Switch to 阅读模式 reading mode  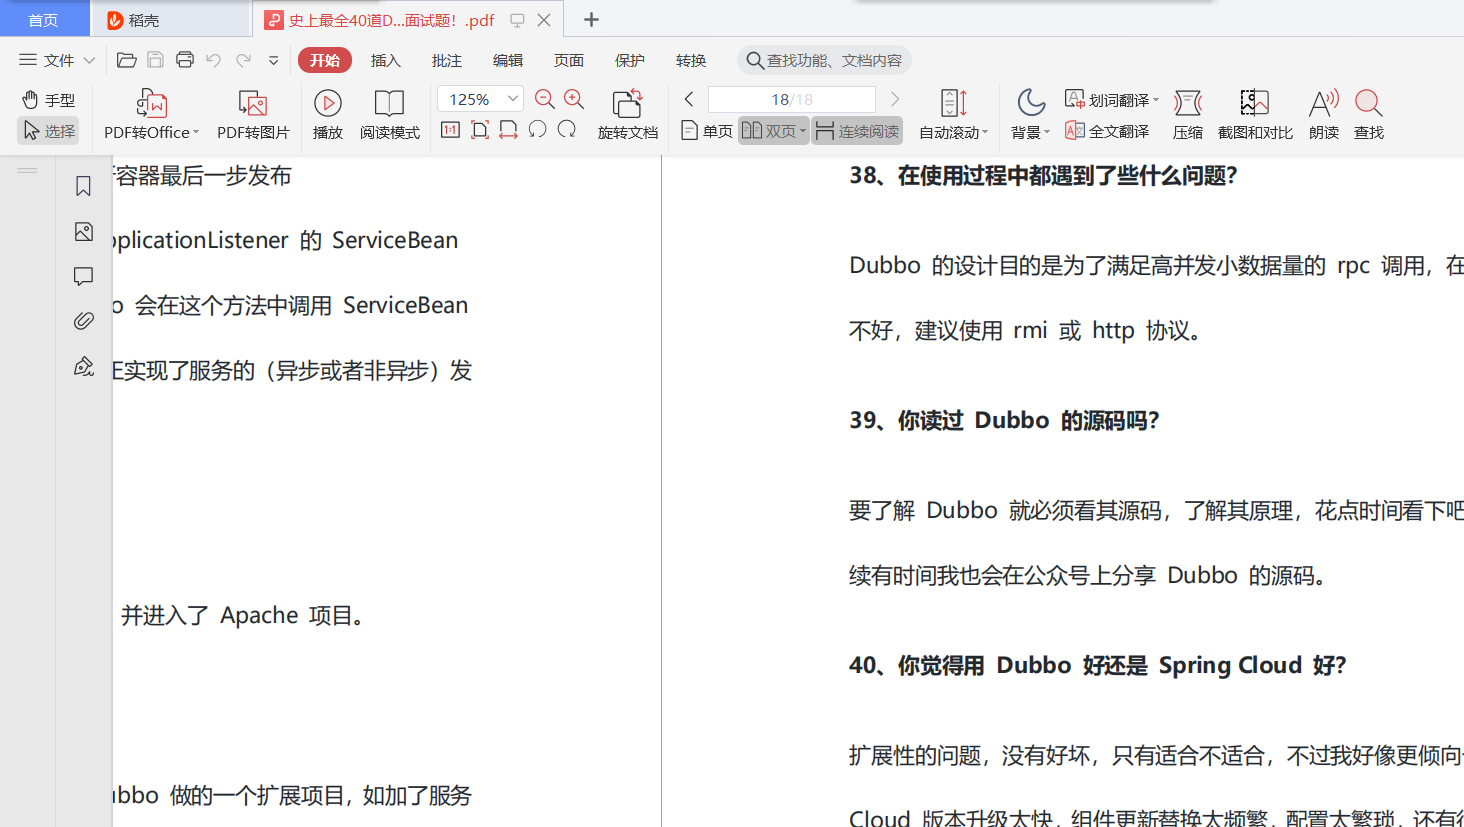[x=389, y=114]
